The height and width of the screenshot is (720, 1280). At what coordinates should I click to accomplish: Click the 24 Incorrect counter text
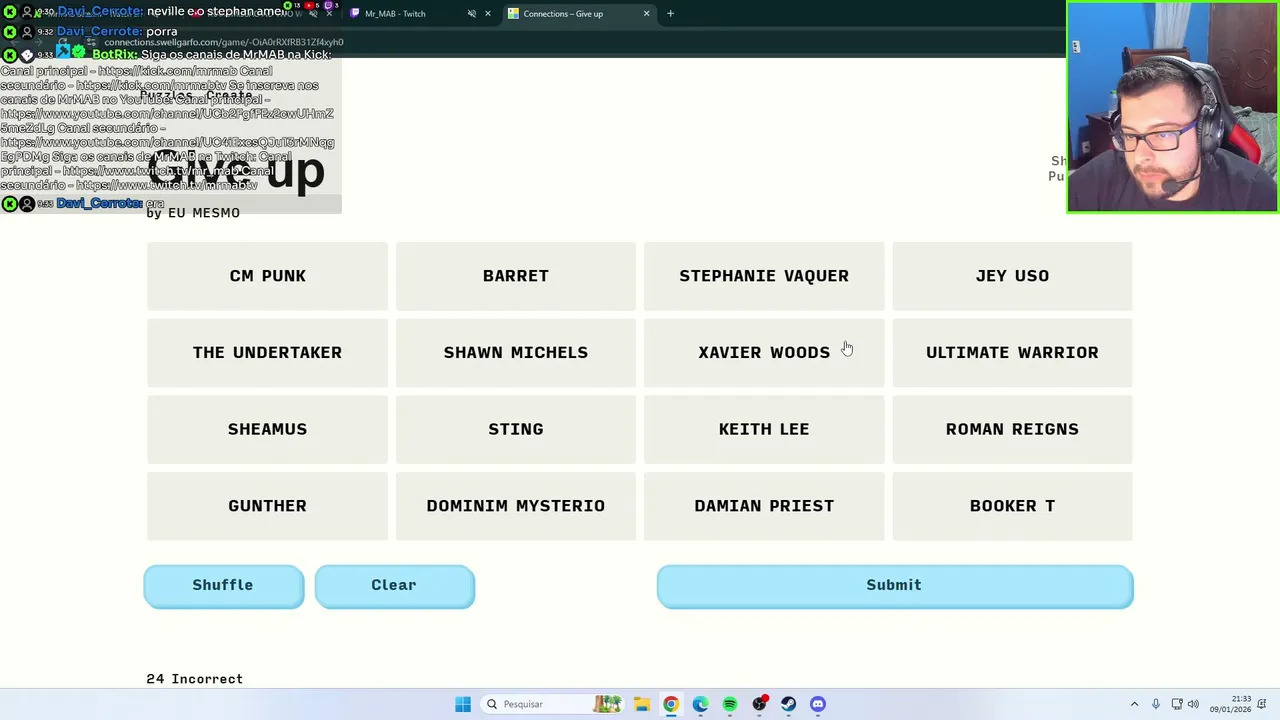click(x=194, y=679)
